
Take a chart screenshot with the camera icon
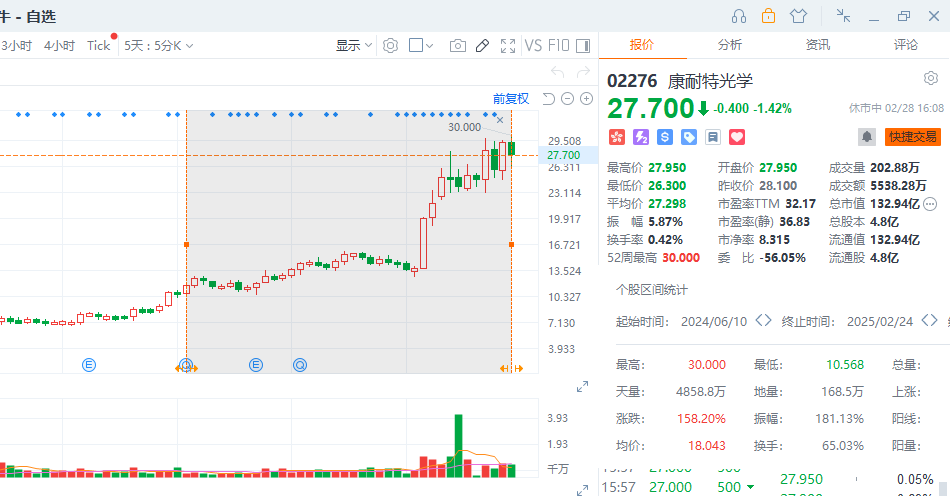tap(457, 45)
